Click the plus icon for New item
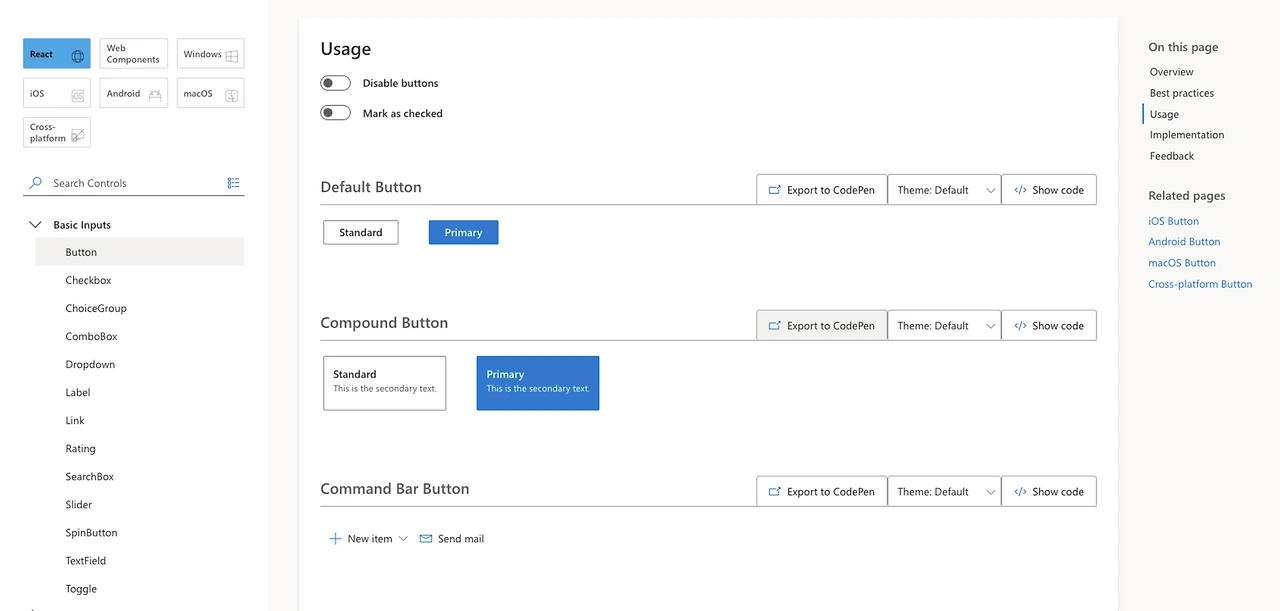1280x611 pixels. coord(335,539)
